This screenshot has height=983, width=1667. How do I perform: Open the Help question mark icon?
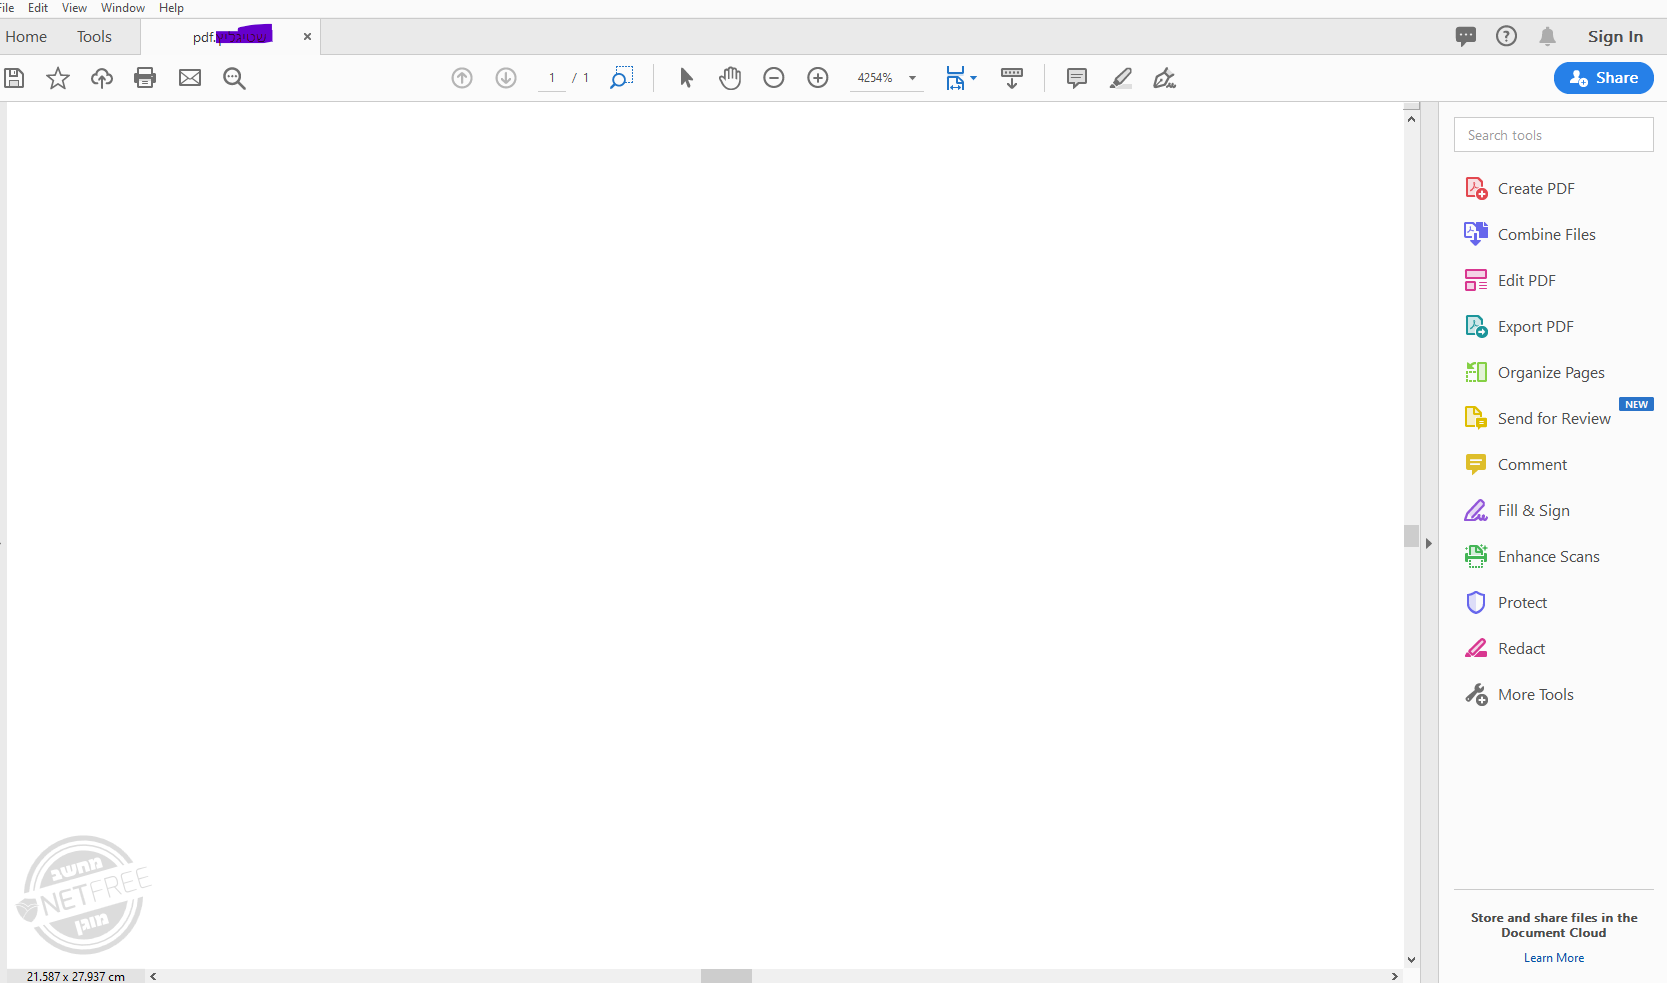(1506, 36)
